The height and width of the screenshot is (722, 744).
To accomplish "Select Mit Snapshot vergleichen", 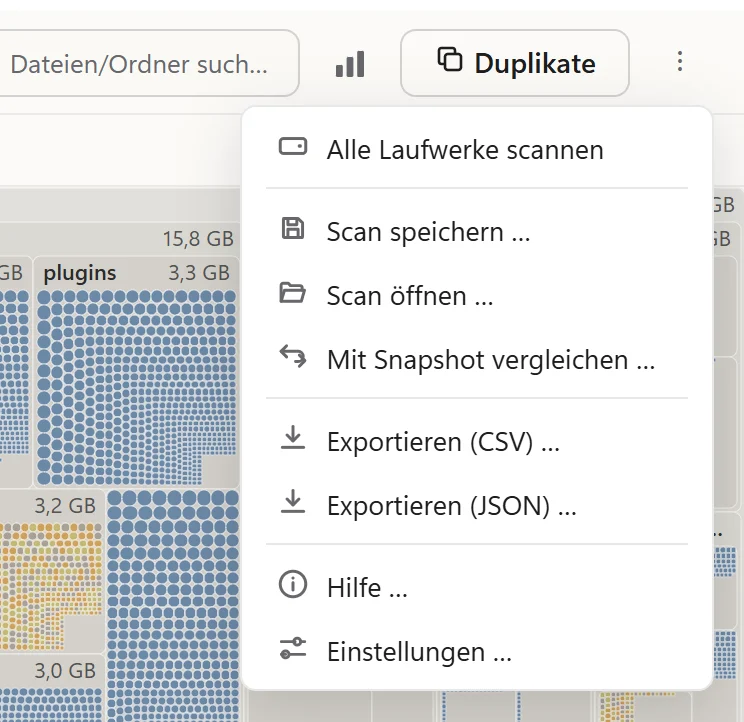I will [x=477, y=360].
